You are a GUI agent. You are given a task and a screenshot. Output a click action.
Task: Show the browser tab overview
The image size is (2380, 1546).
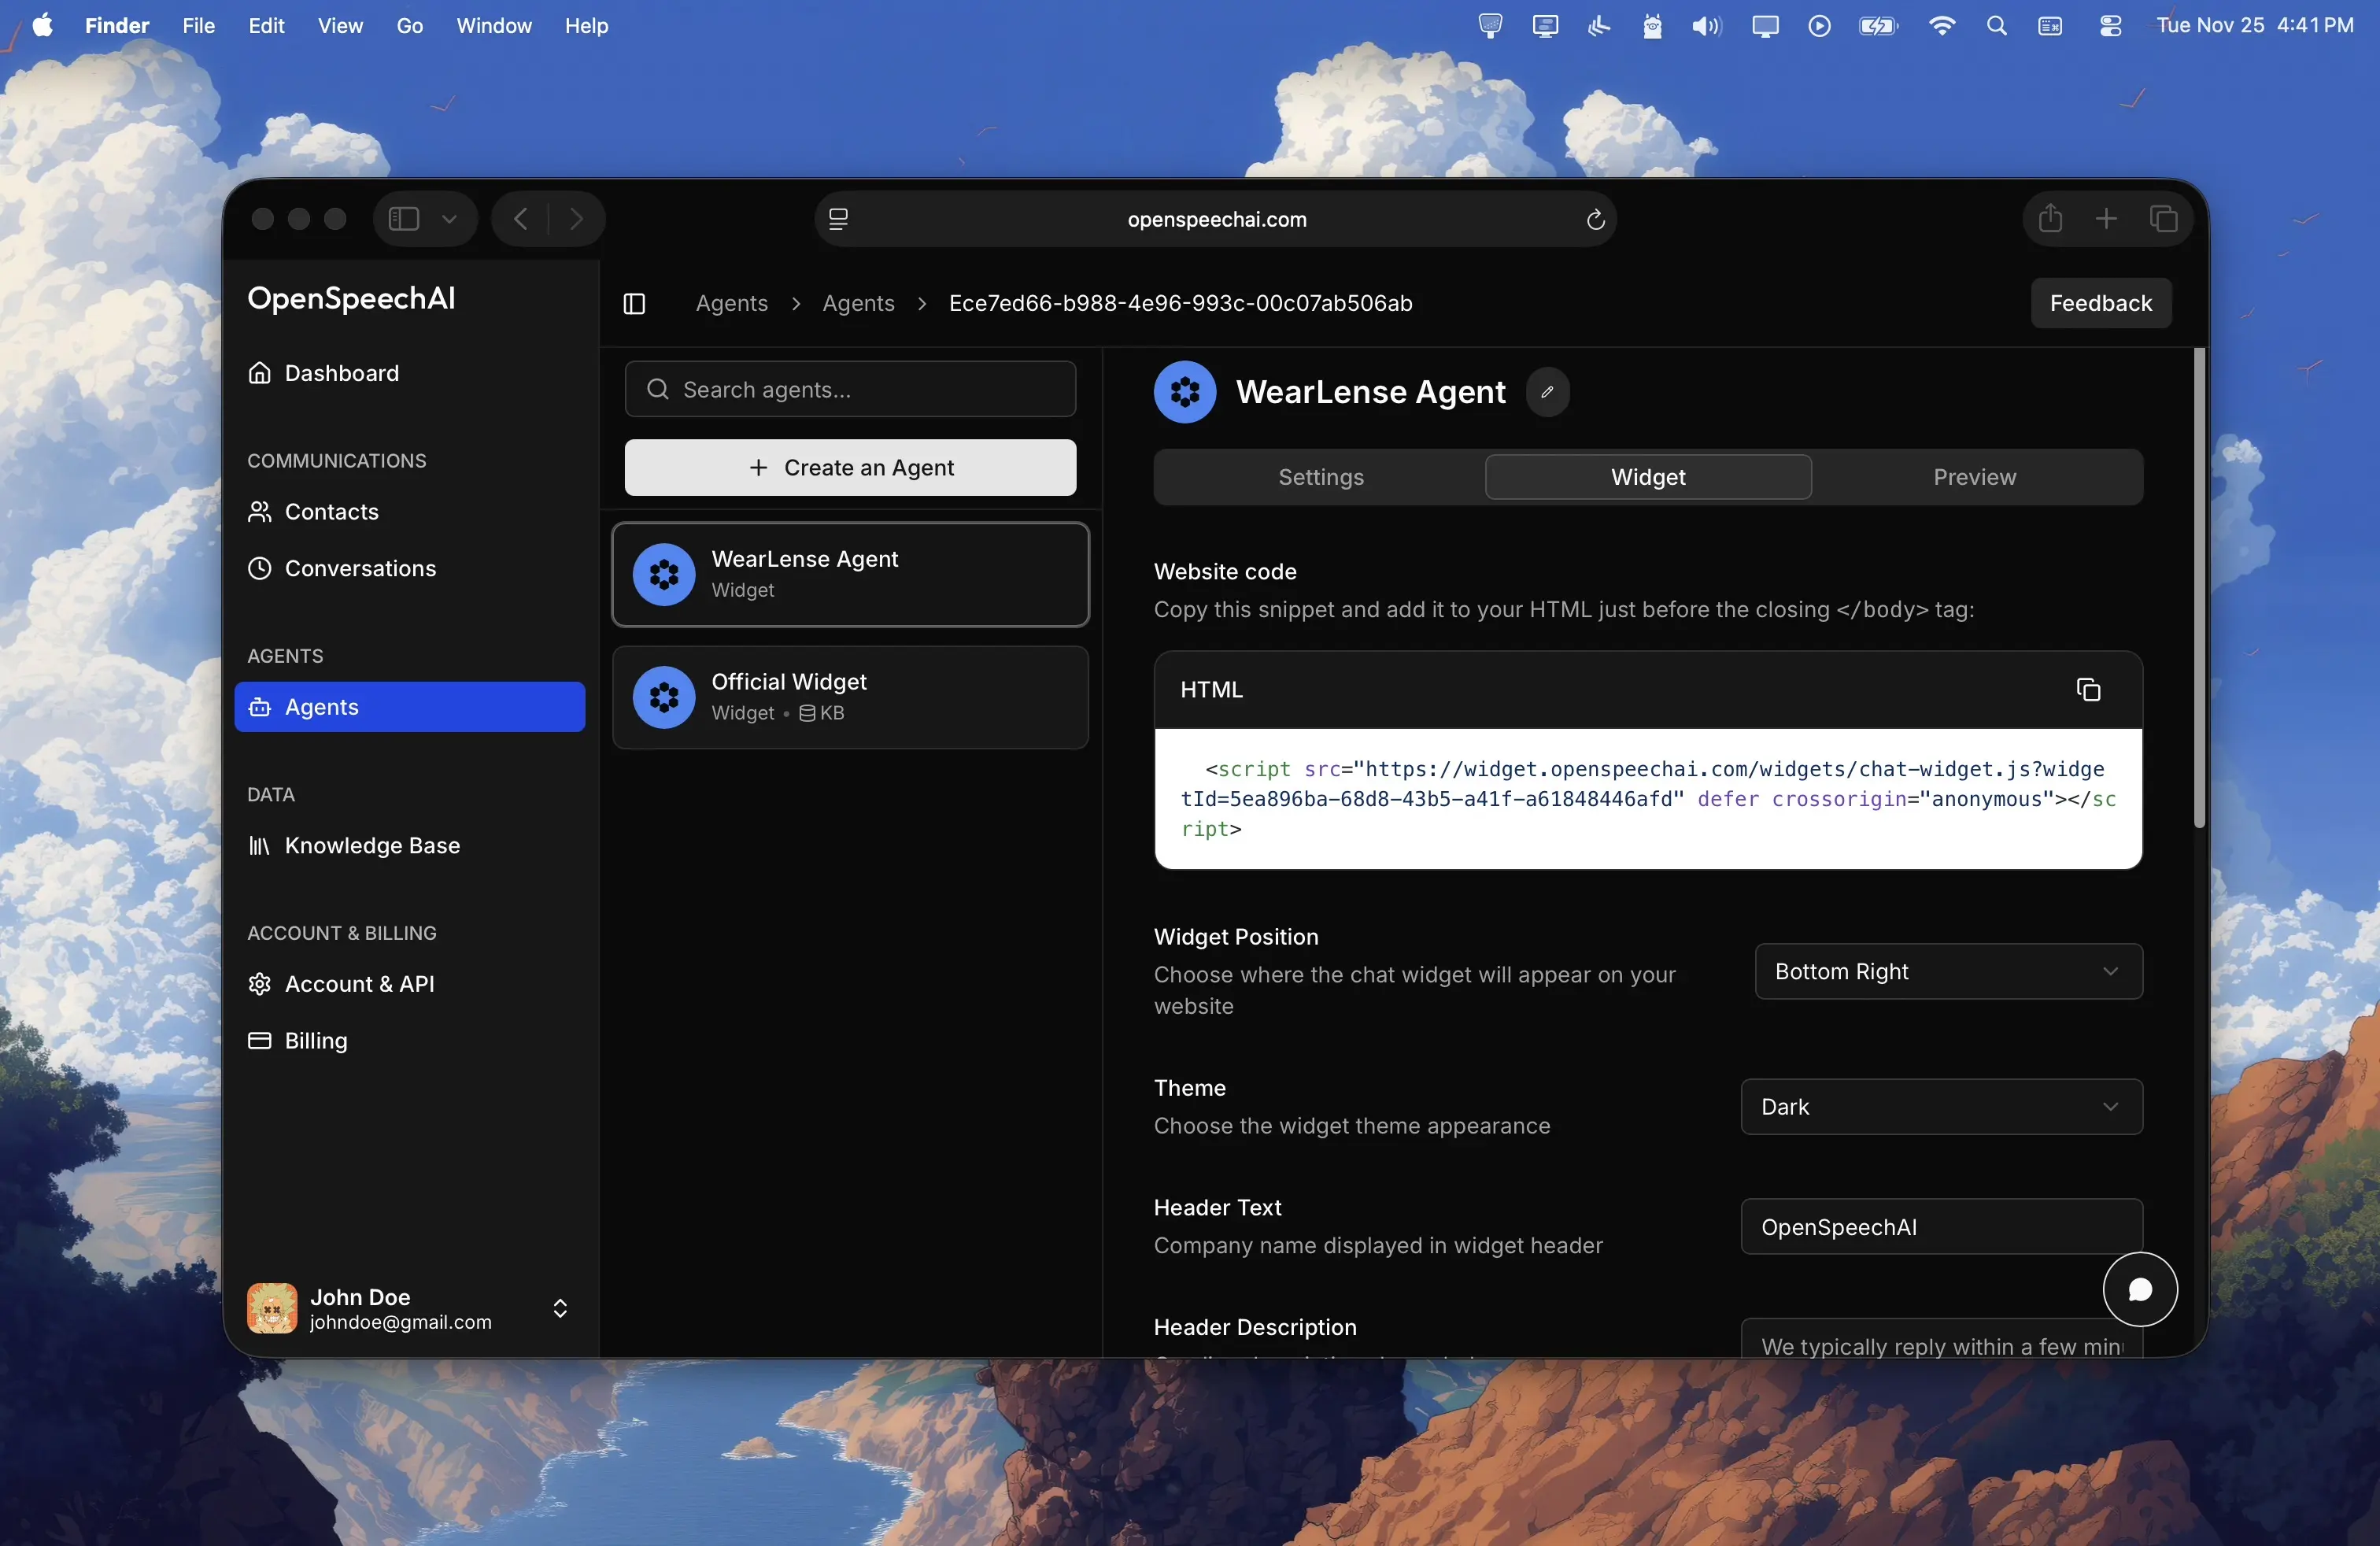pyautogui.click(x=2163, y=218)
